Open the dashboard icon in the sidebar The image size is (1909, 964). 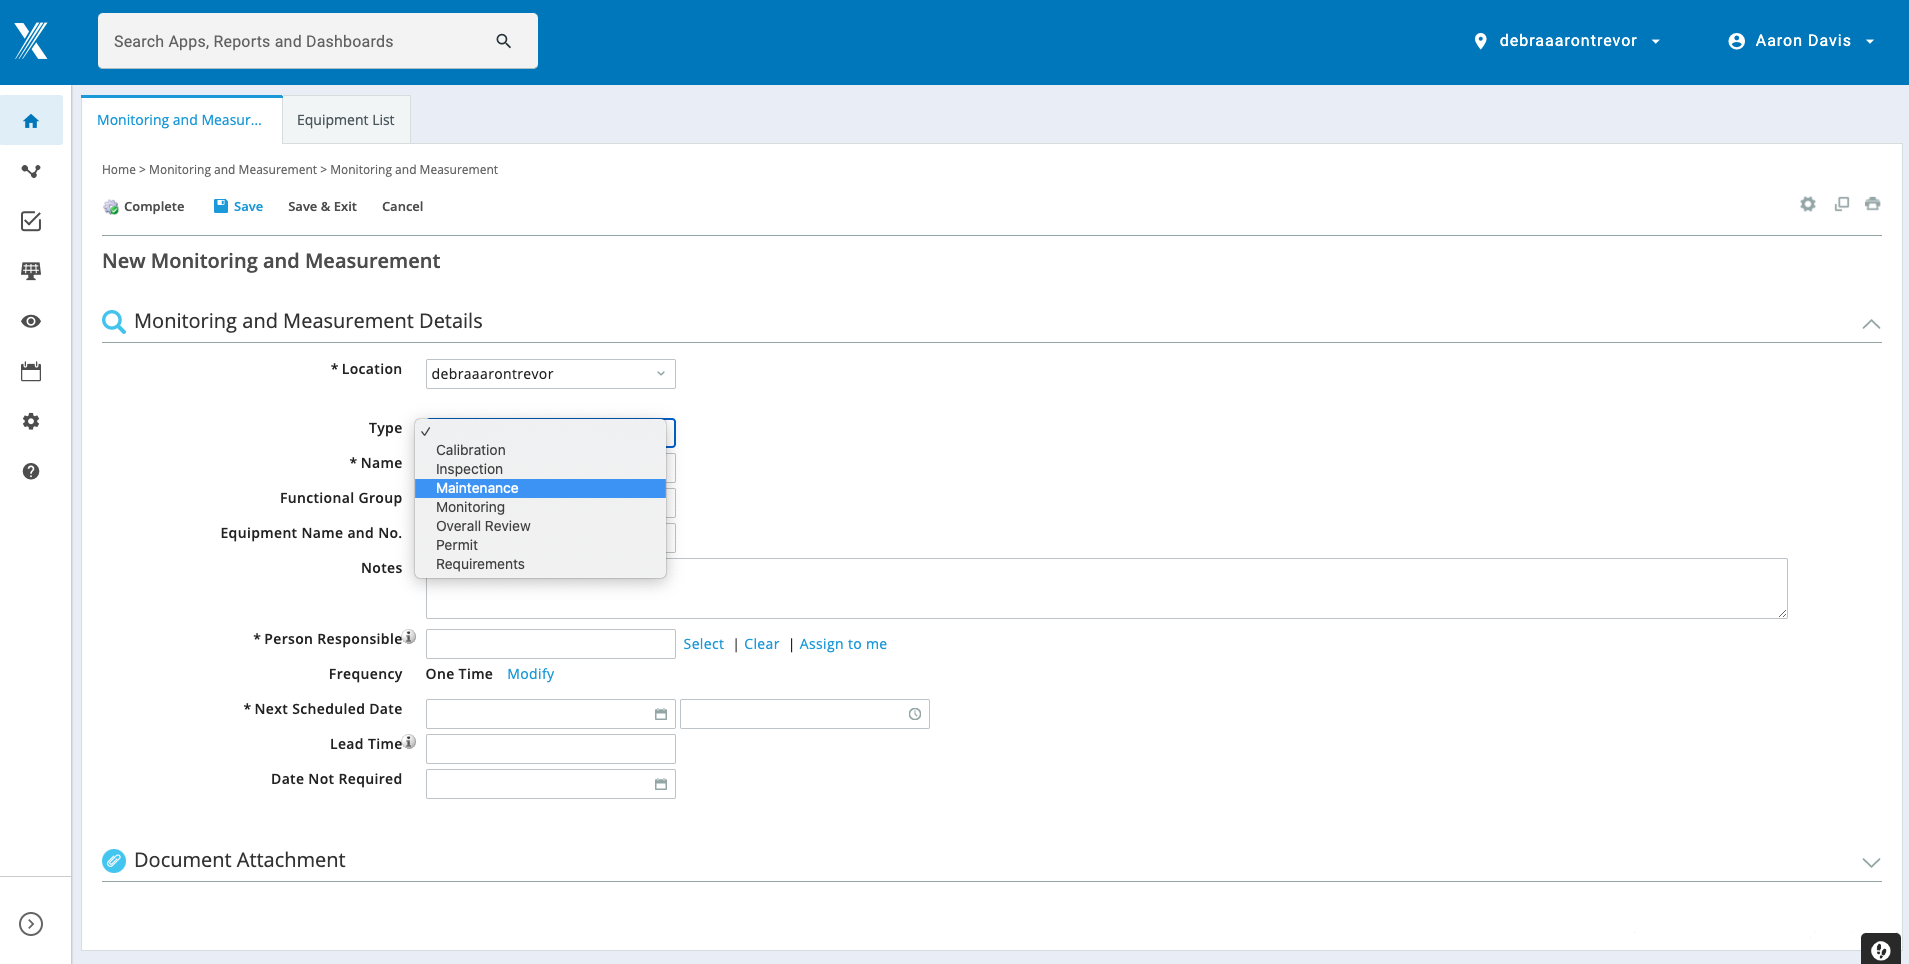[x=31, y=270]
